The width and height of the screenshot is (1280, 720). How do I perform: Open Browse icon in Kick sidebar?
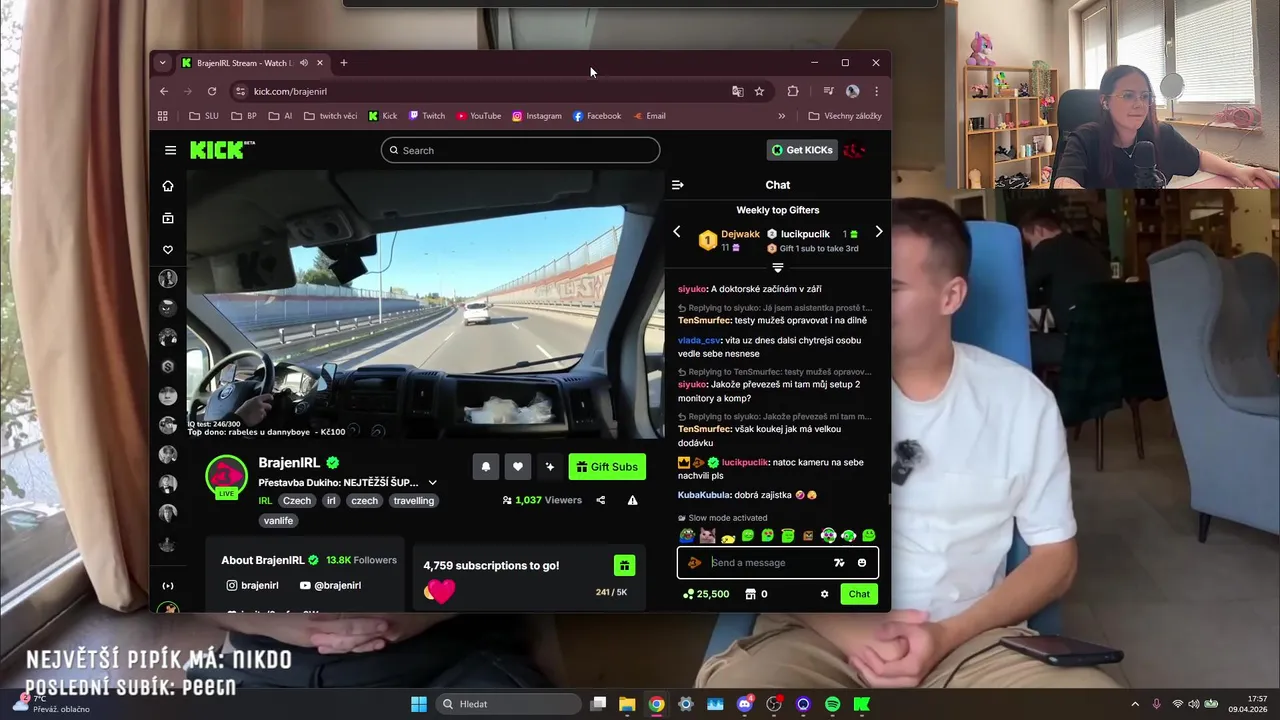point(168,218)
